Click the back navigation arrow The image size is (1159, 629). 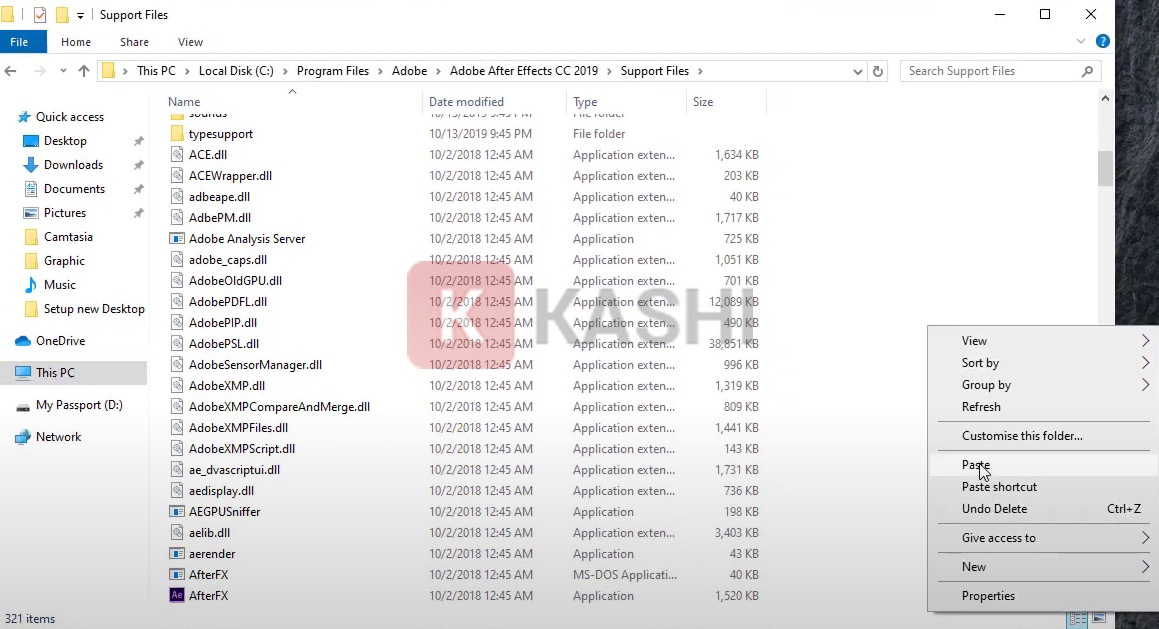click(10, 71)
